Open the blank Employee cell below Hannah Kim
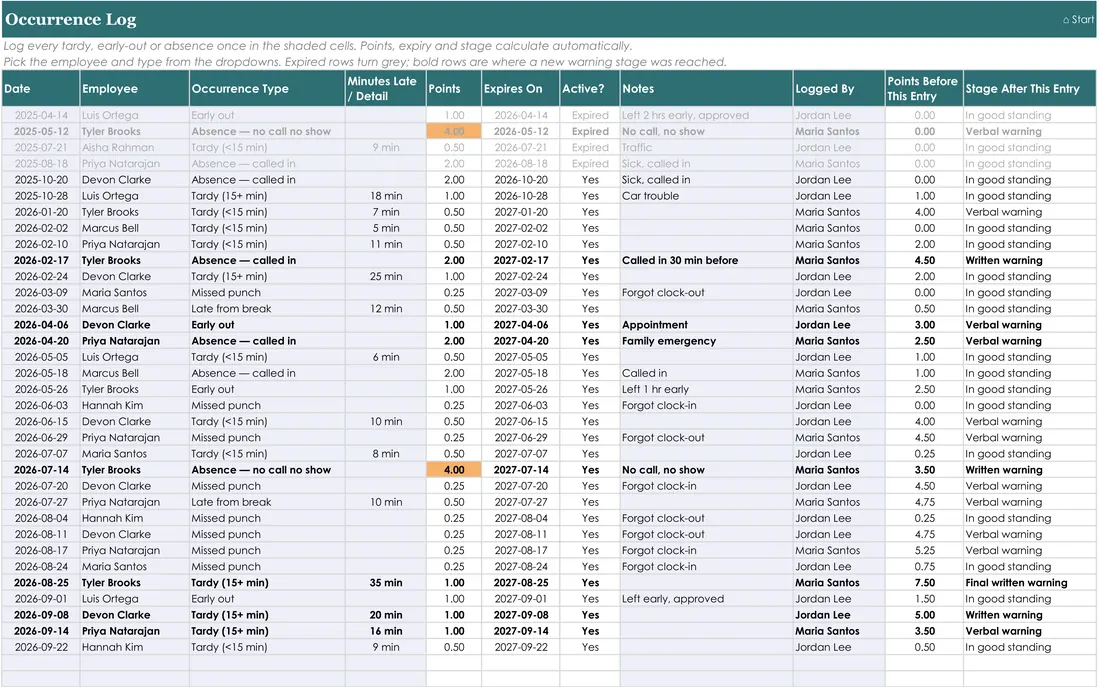The width and height of the screenshot is (1100, 687). (135, 664)
